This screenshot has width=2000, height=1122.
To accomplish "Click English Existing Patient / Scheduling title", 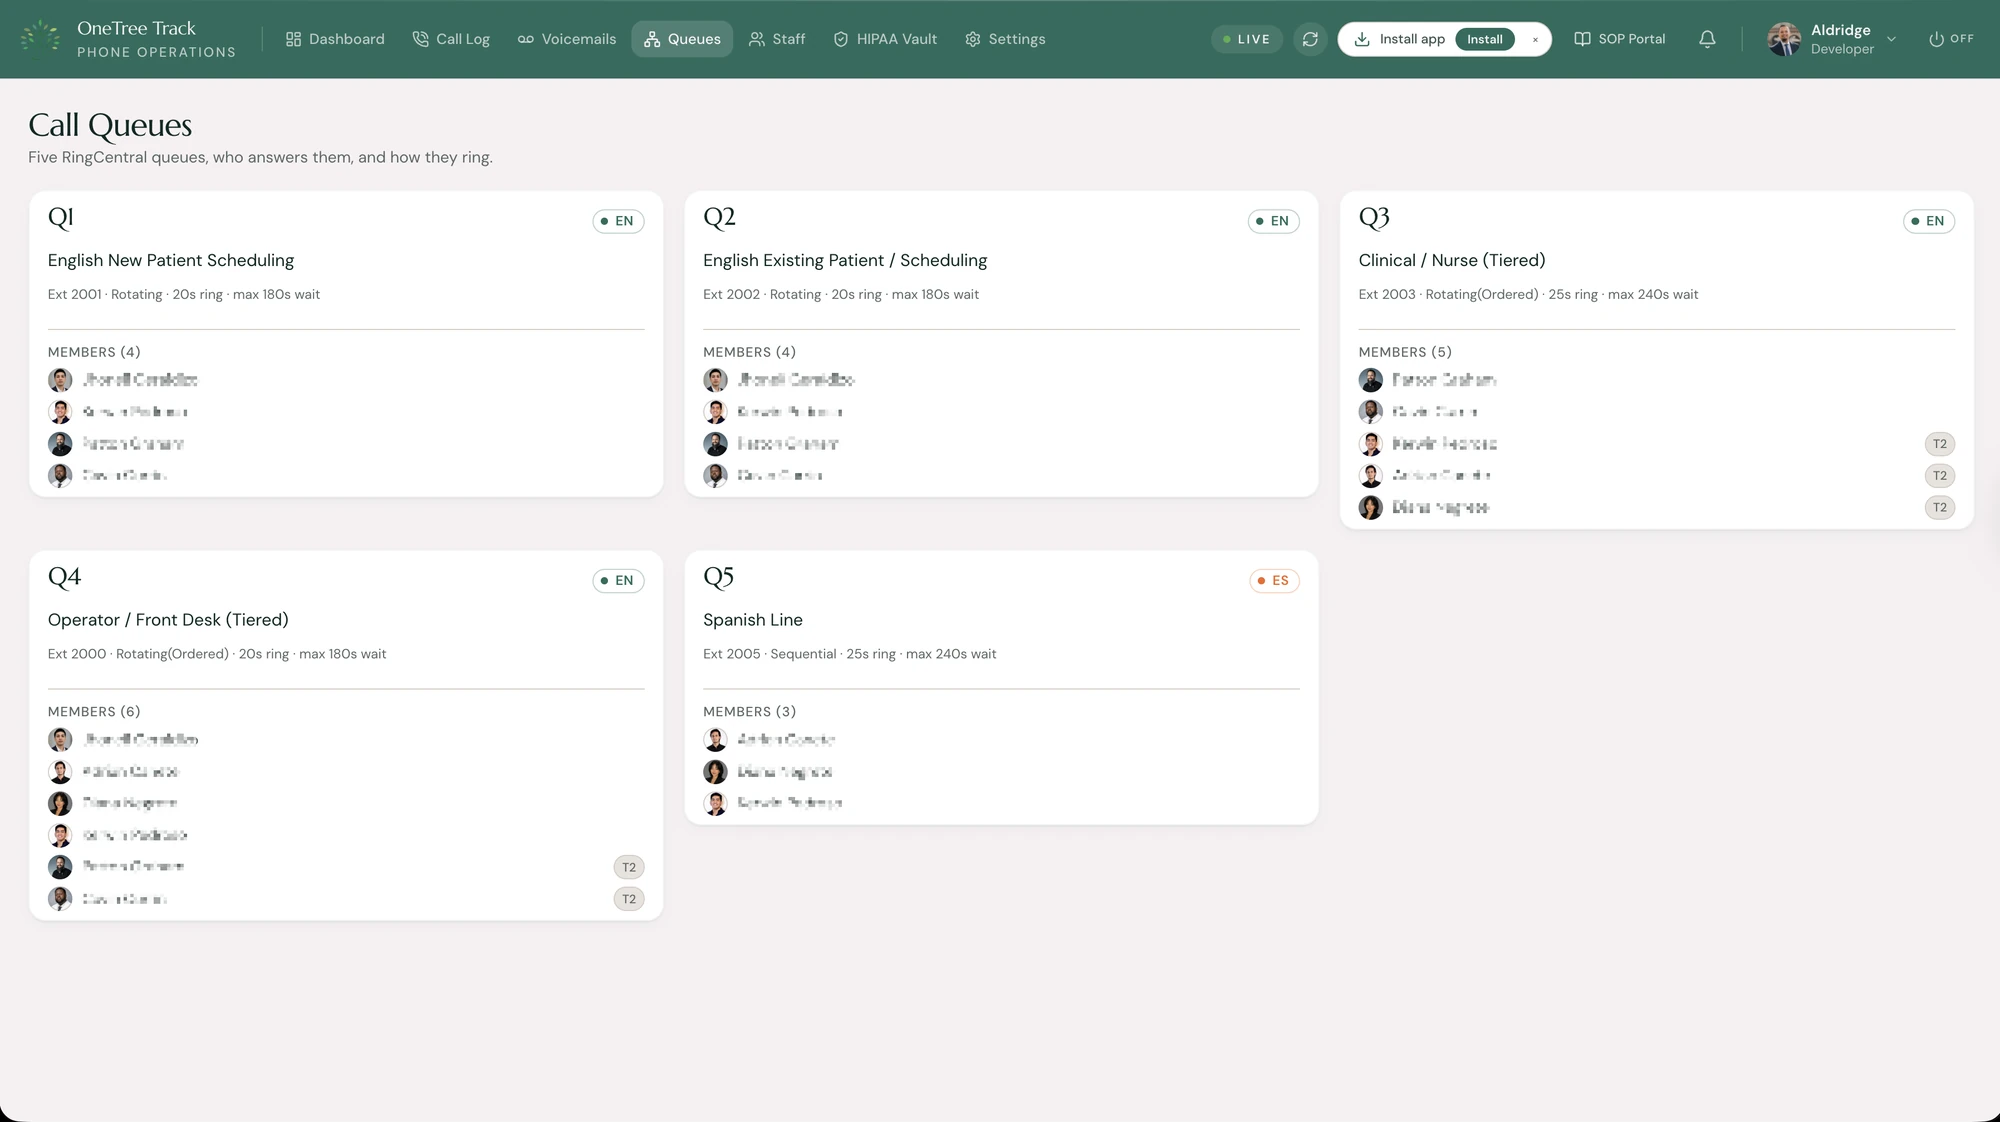I will [x=845, y=260].
